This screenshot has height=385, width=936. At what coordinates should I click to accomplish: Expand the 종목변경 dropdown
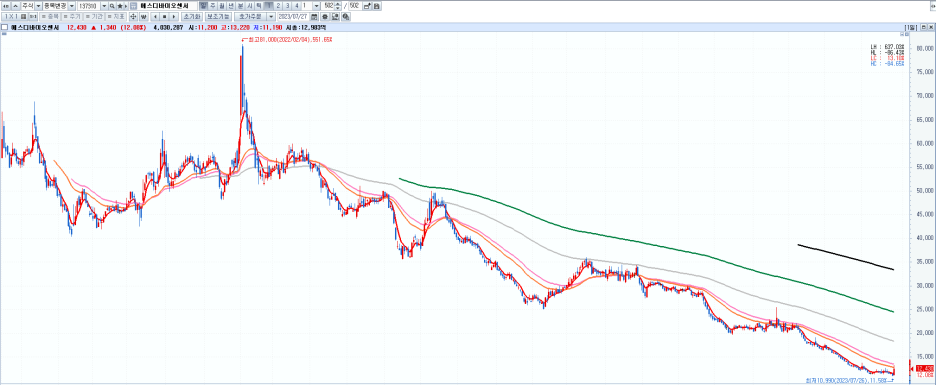tap(72, 5)
